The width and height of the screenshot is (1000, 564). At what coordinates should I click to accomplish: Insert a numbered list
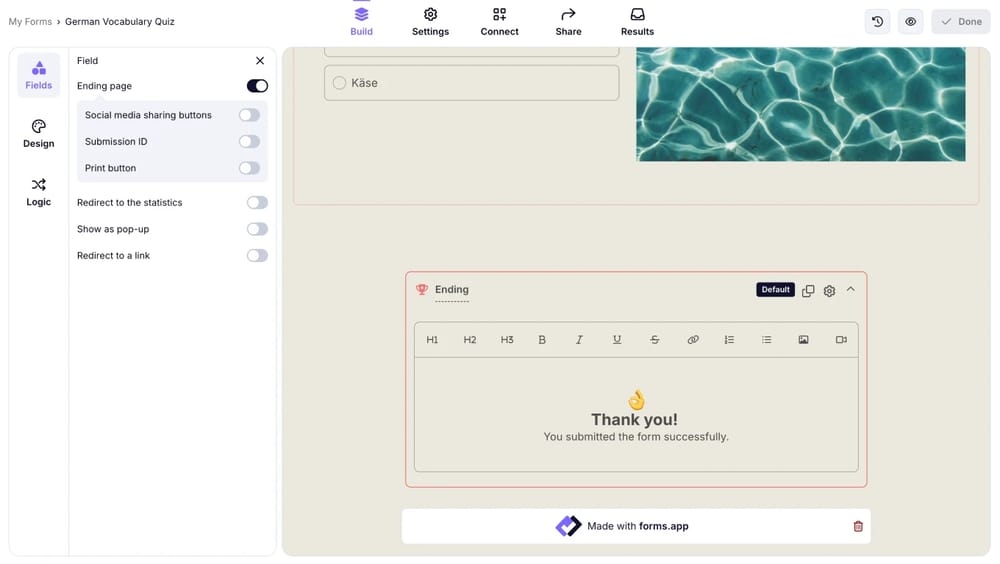pyautogui.click(x=729, y=340)
